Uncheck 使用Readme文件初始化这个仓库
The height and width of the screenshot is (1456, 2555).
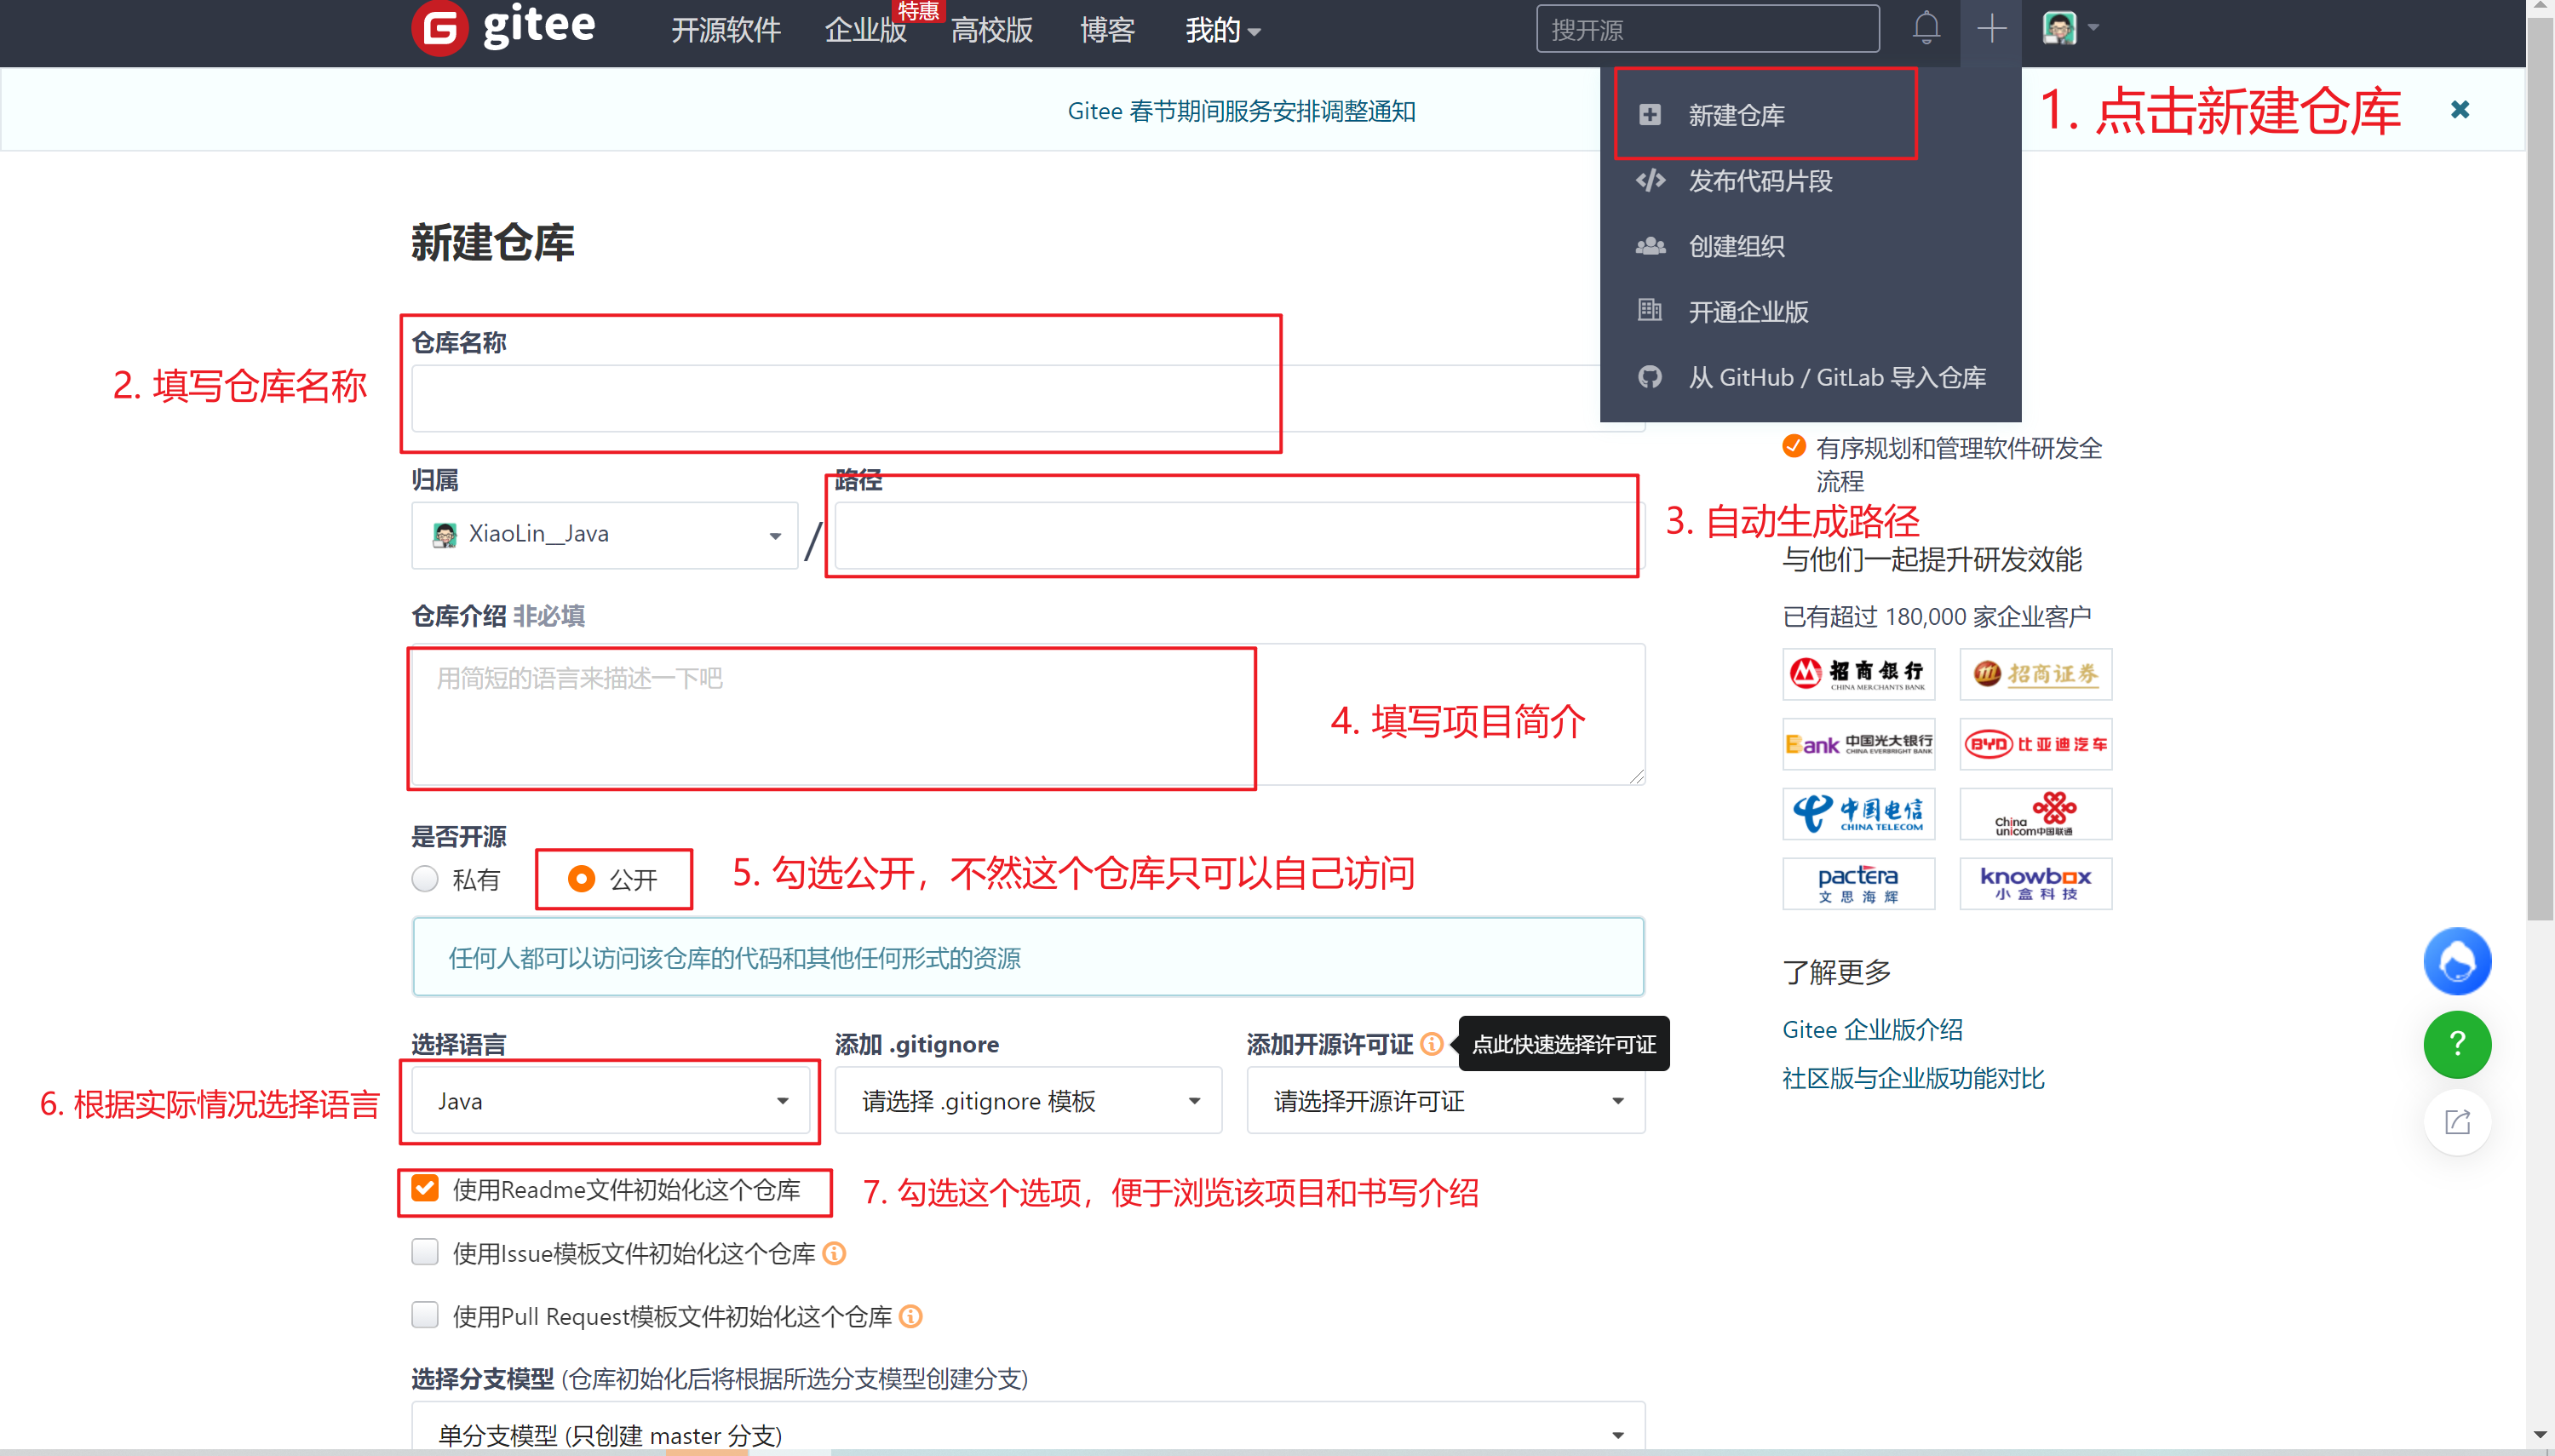pyautogui.click(x=425, y=1188)
